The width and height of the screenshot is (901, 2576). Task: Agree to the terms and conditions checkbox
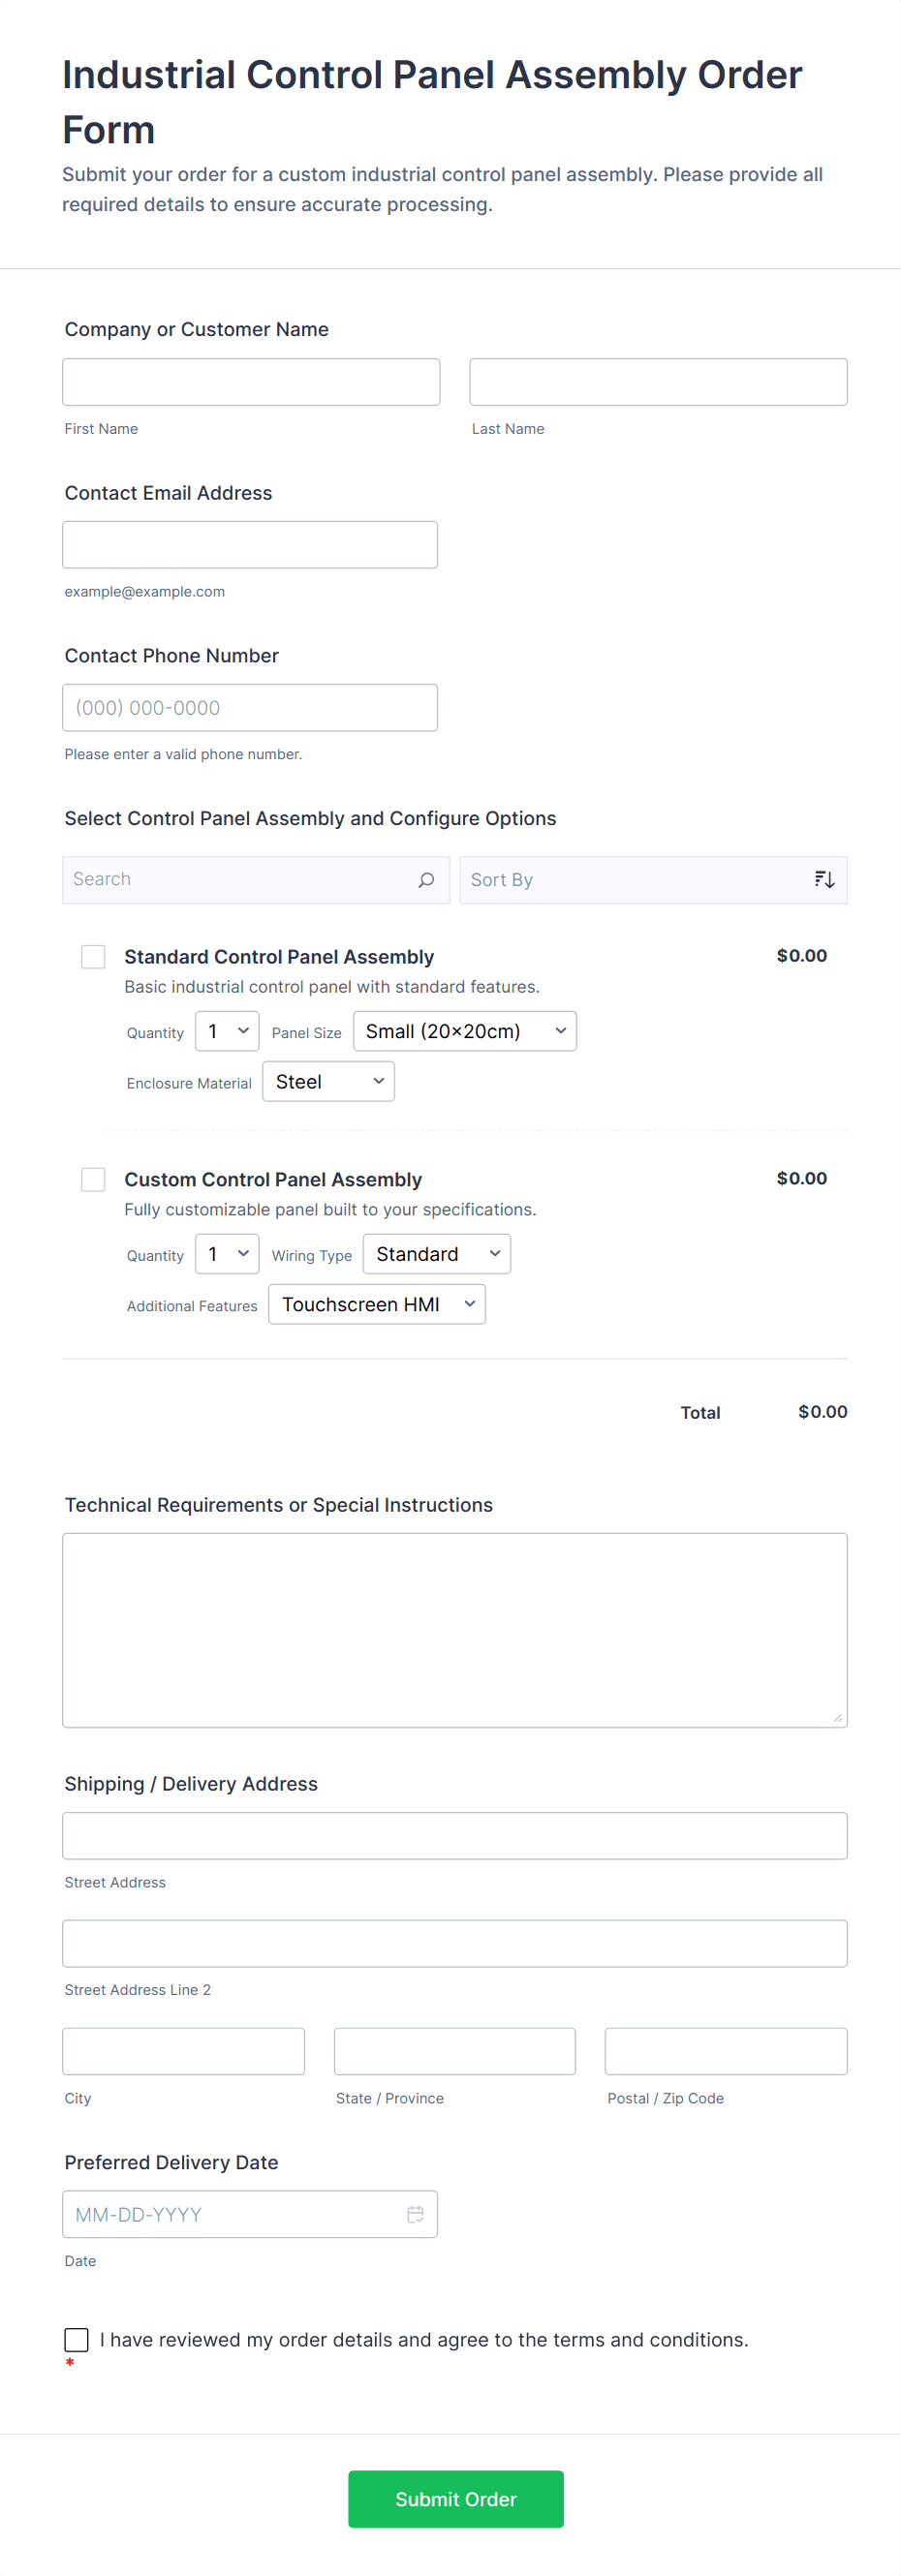[76, 2339]
